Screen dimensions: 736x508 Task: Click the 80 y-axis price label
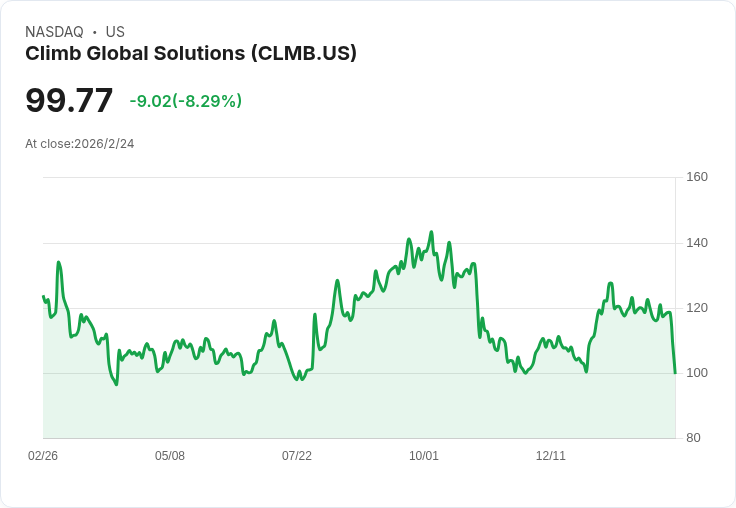tap(693, 438)
